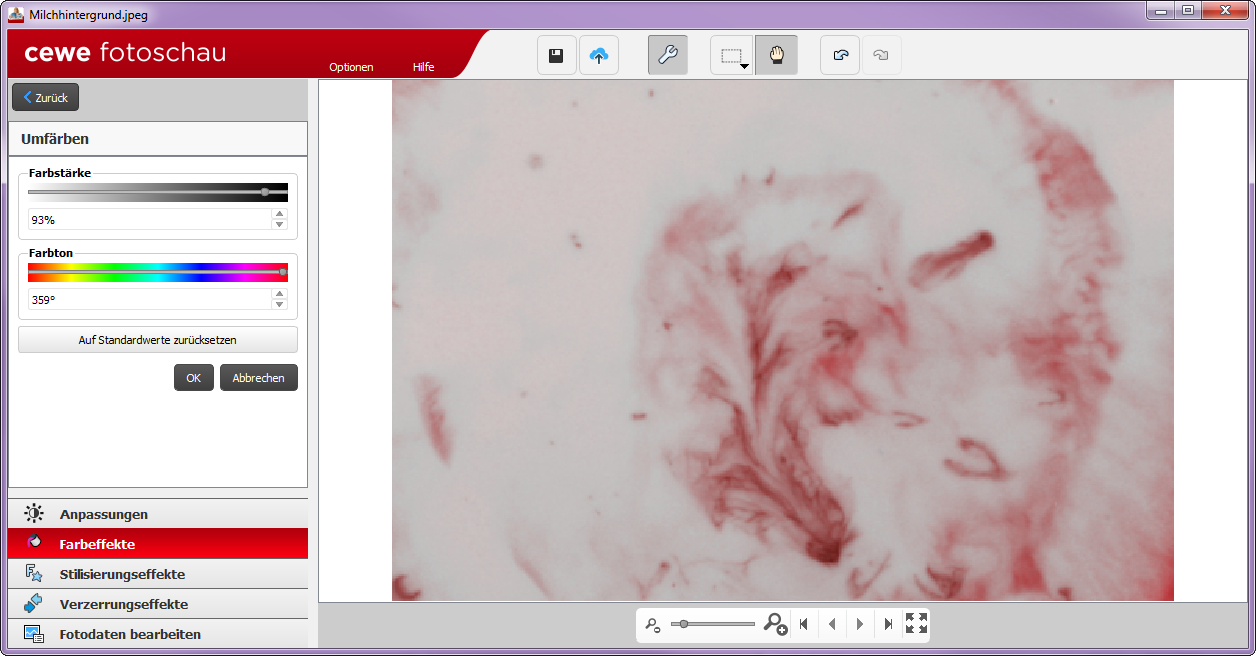Click the Umfärben panel heading

[55, 139]
